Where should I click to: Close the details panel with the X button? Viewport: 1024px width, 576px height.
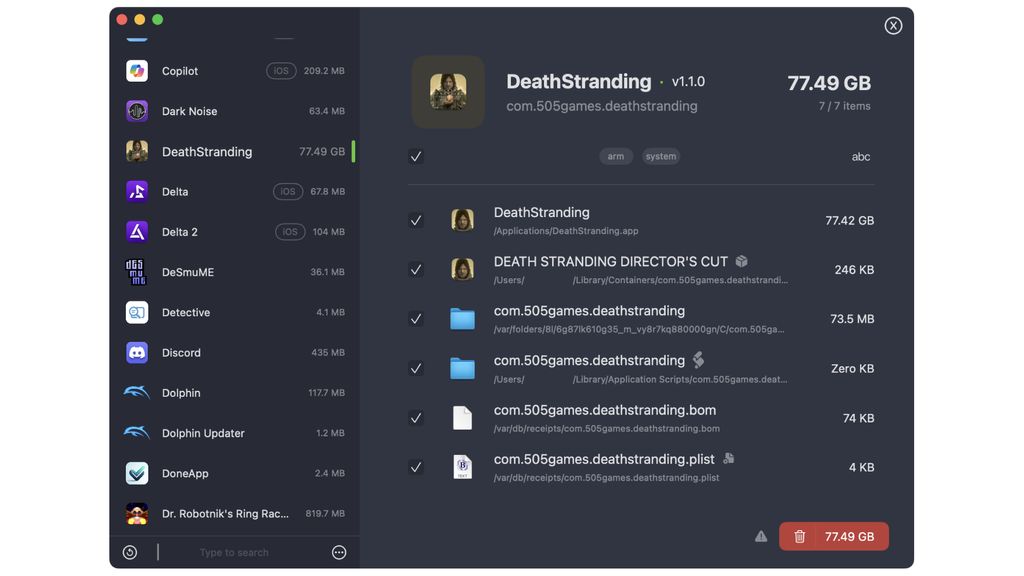tap(893, 25)
